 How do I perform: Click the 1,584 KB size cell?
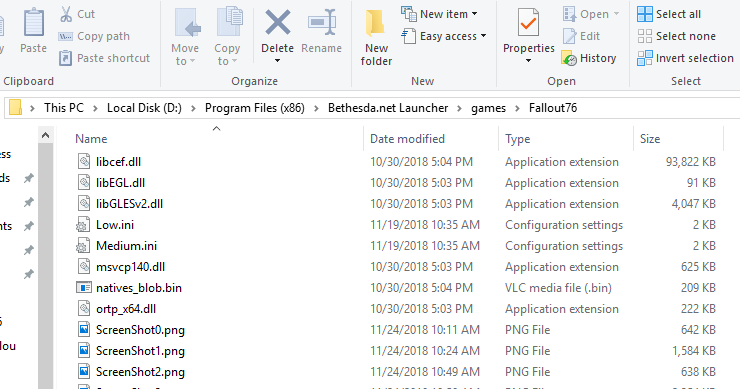694,351
